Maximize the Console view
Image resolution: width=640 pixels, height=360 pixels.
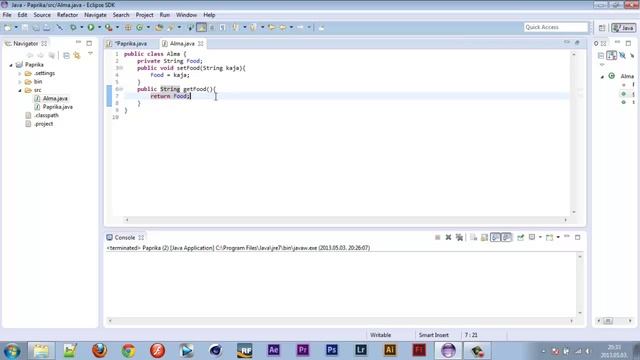click(577, 237)
